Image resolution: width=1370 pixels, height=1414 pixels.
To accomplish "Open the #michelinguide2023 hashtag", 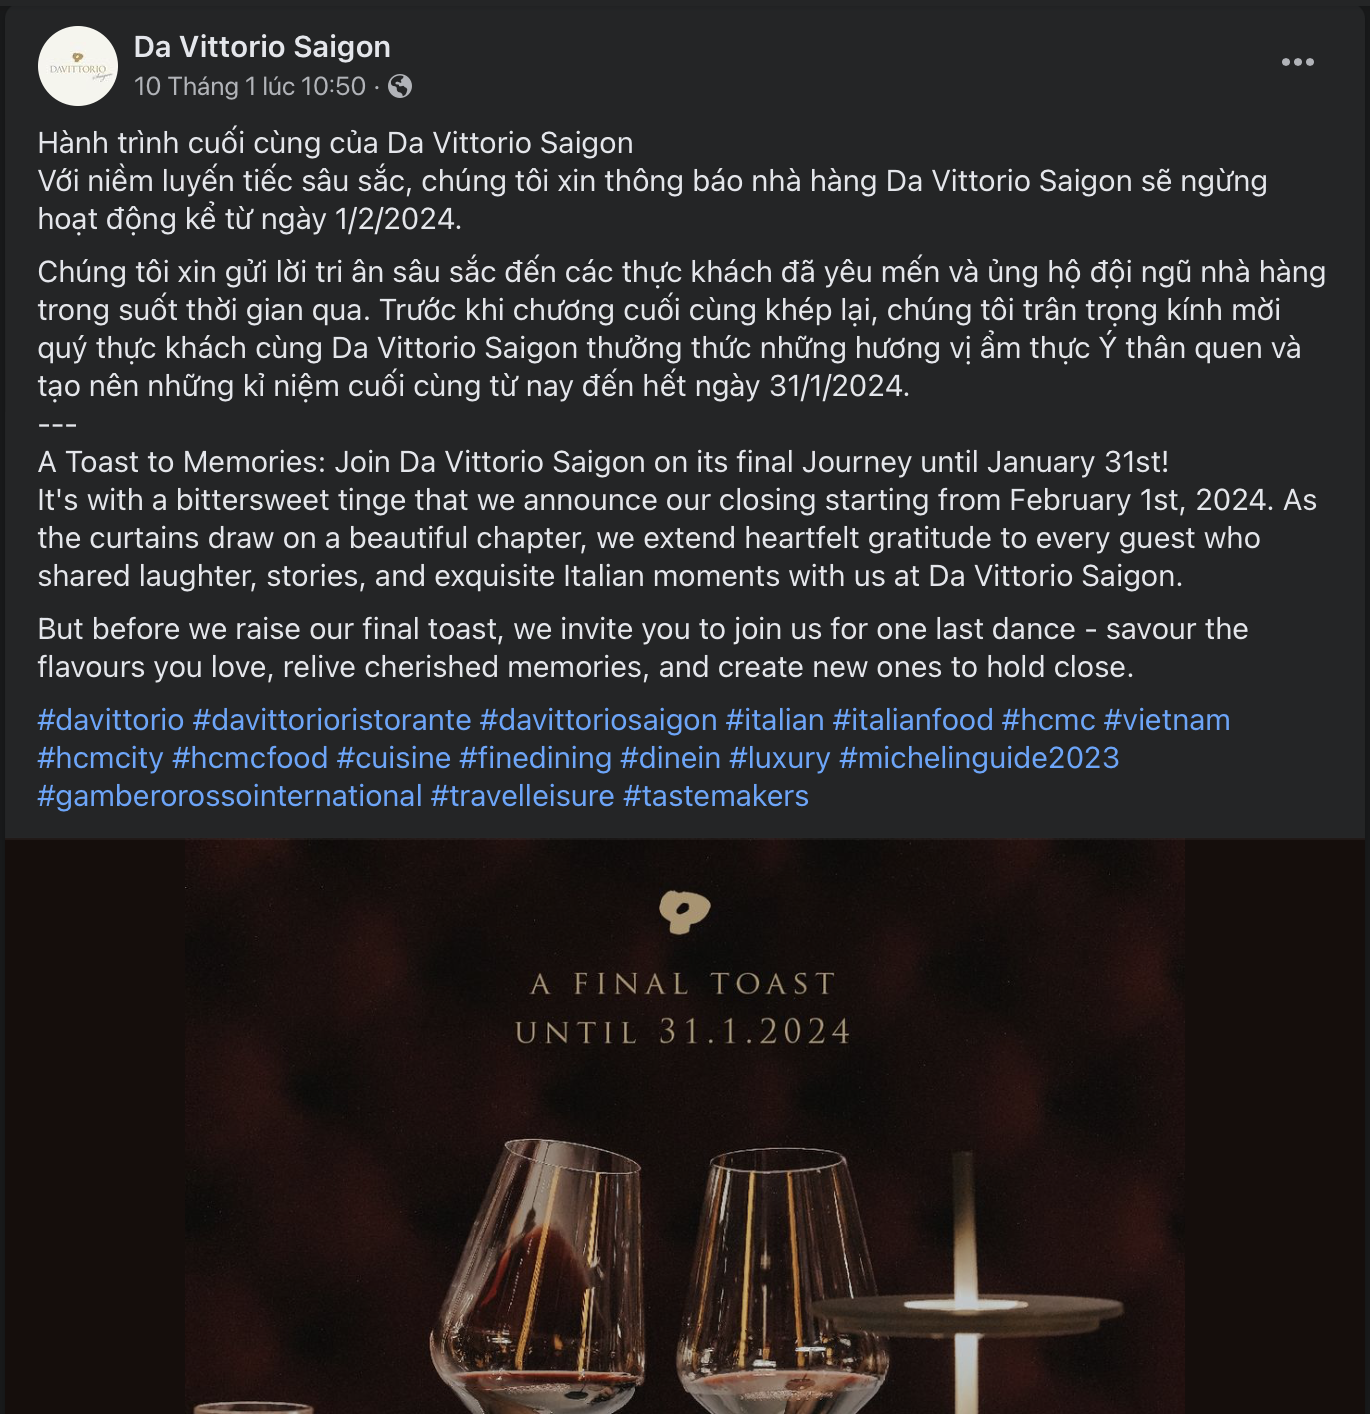I will pyautogui.click(x=979, y=758).
